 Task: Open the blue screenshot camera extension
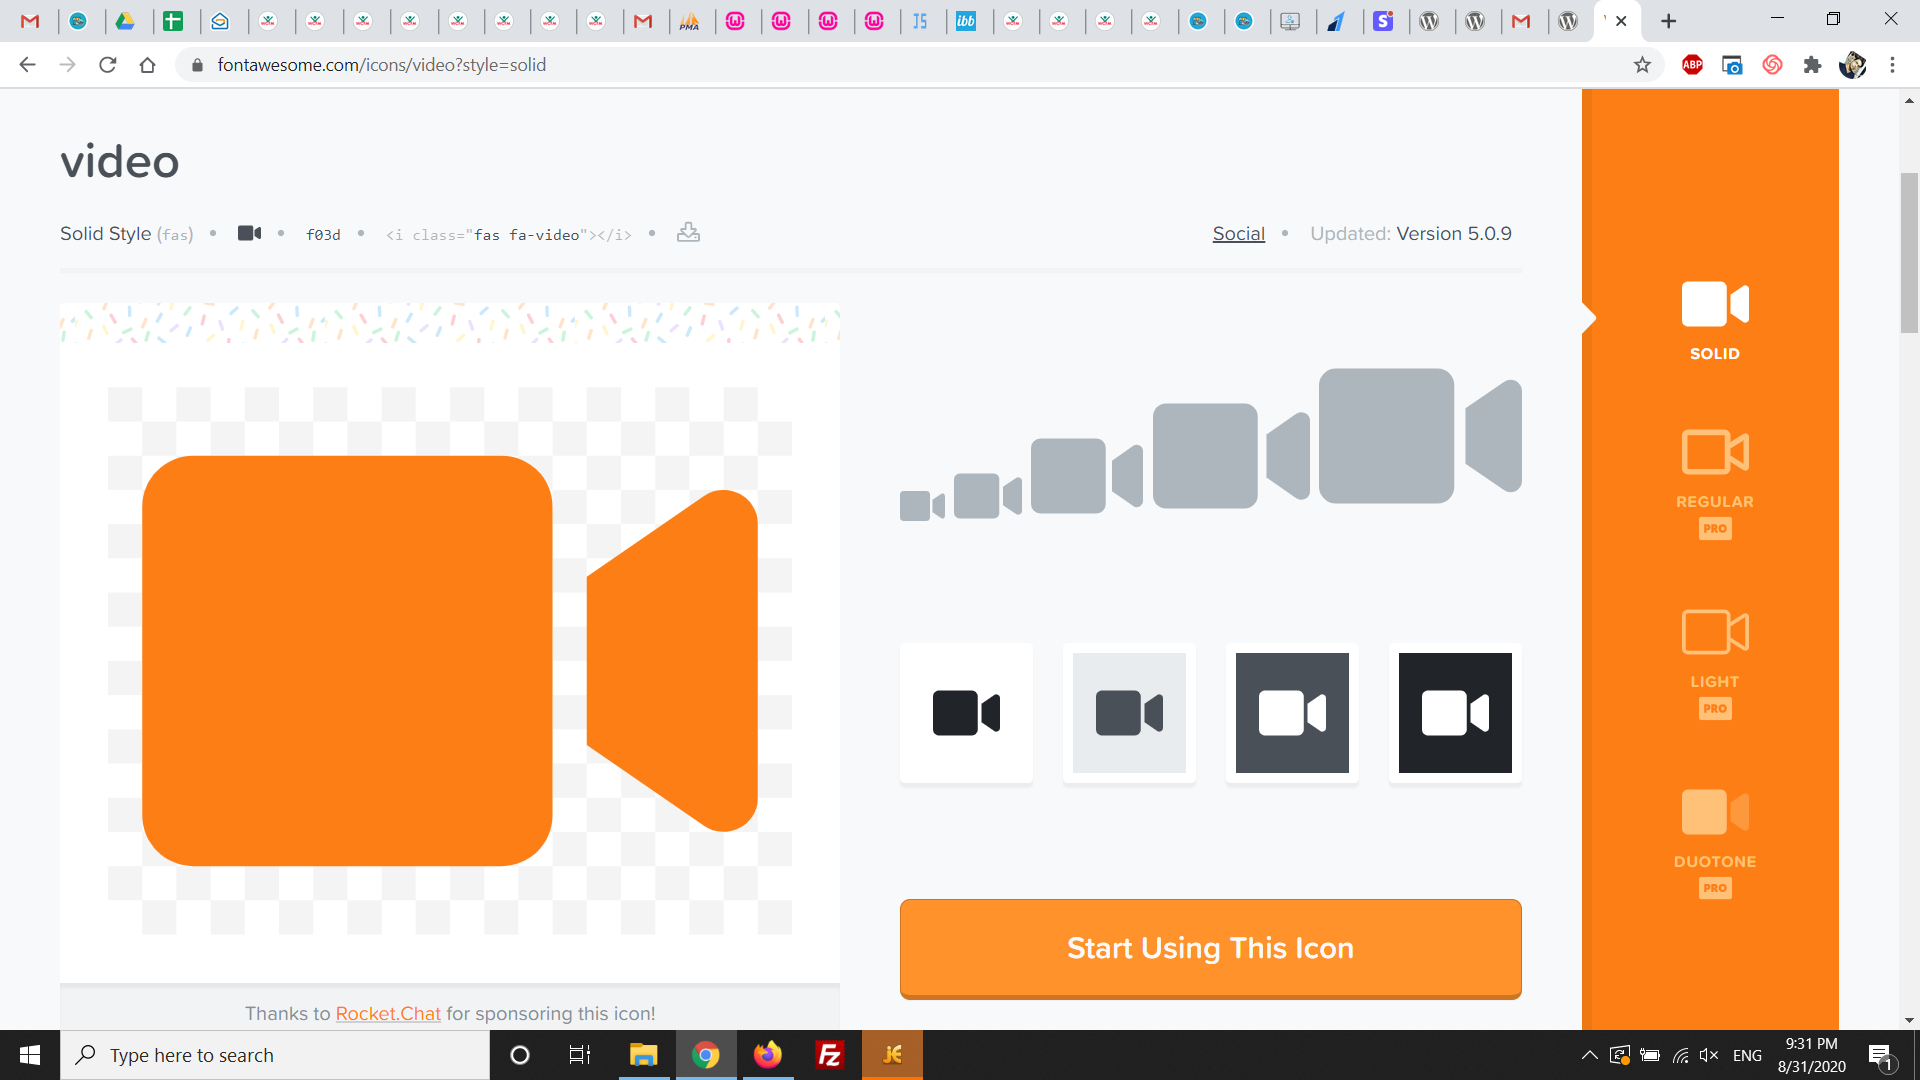click(1732, 65)
